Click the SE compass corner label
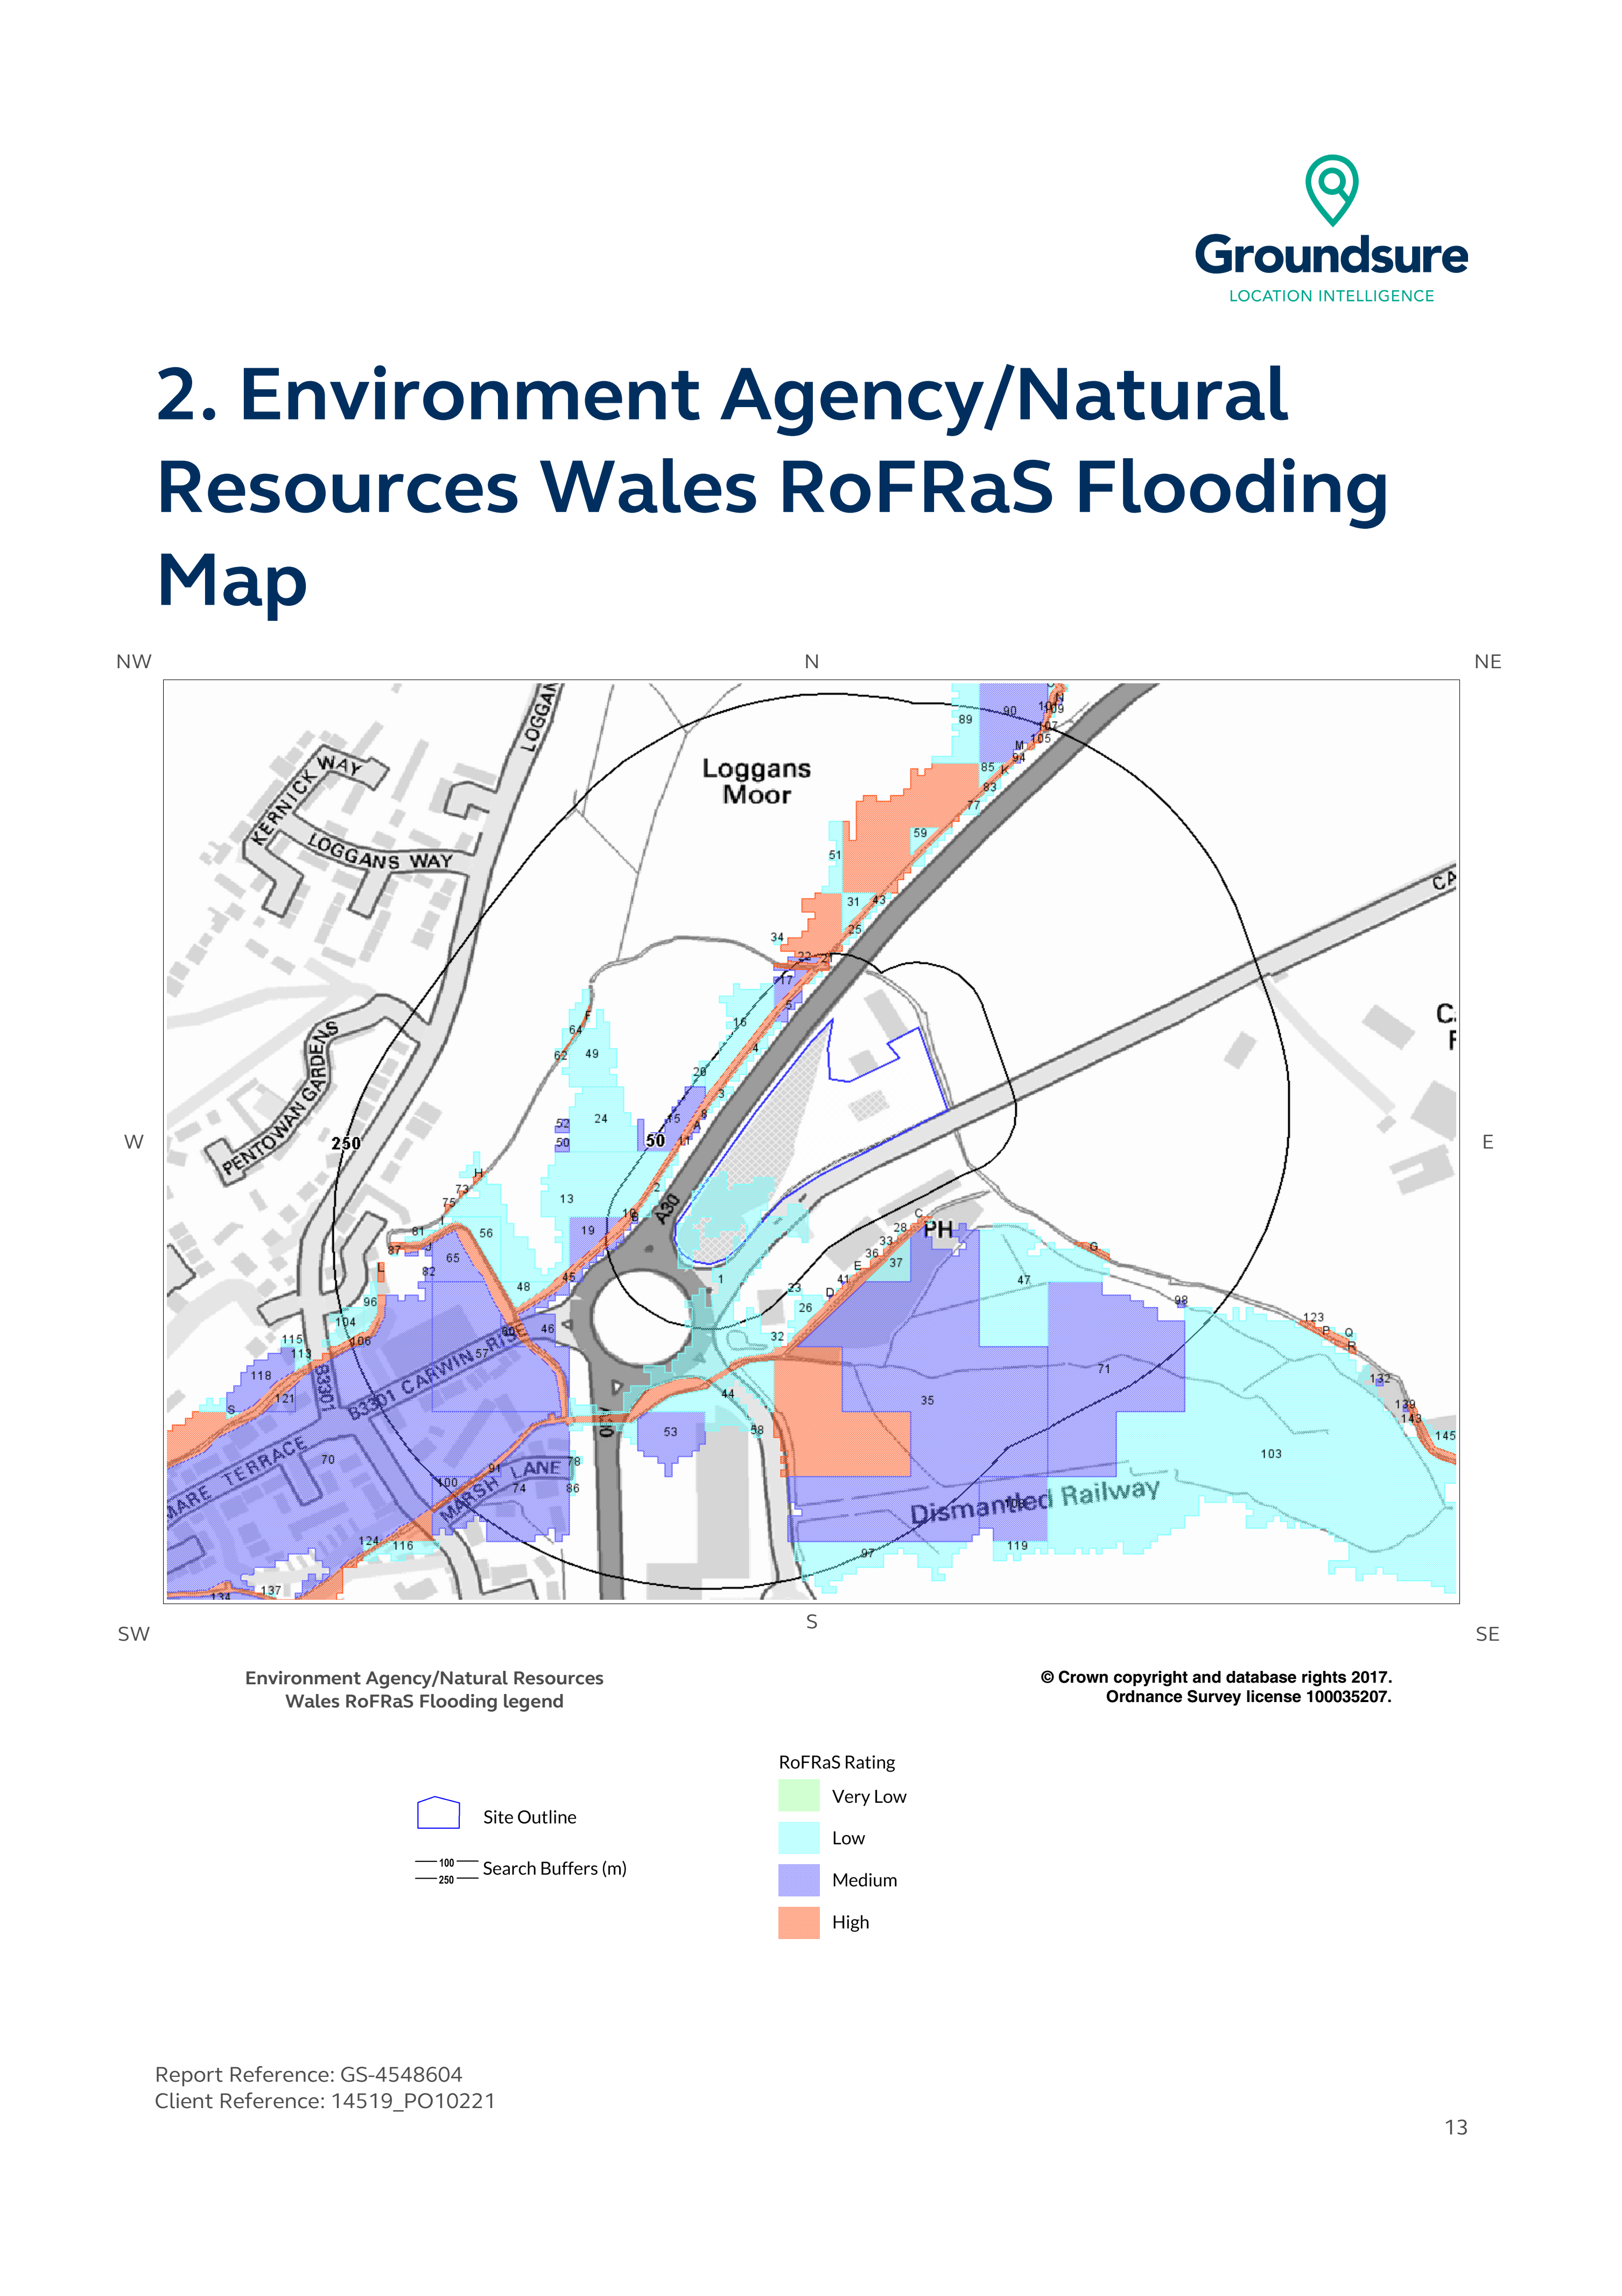Image resolution: width=1622 pixels, height=2296 pixels. click(x=1487, y=1634)
